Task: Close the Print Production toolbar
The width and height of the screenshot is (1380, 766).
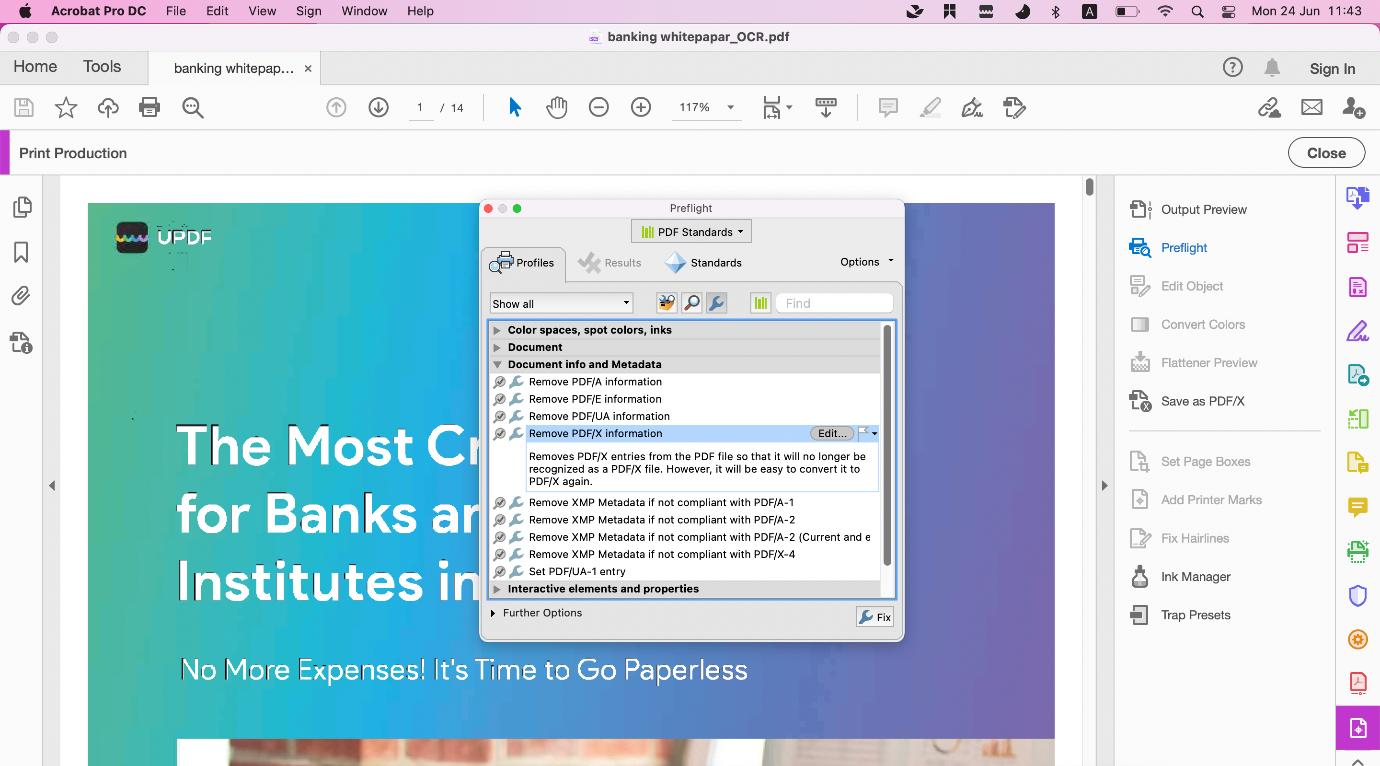Action: (1326, 153)
